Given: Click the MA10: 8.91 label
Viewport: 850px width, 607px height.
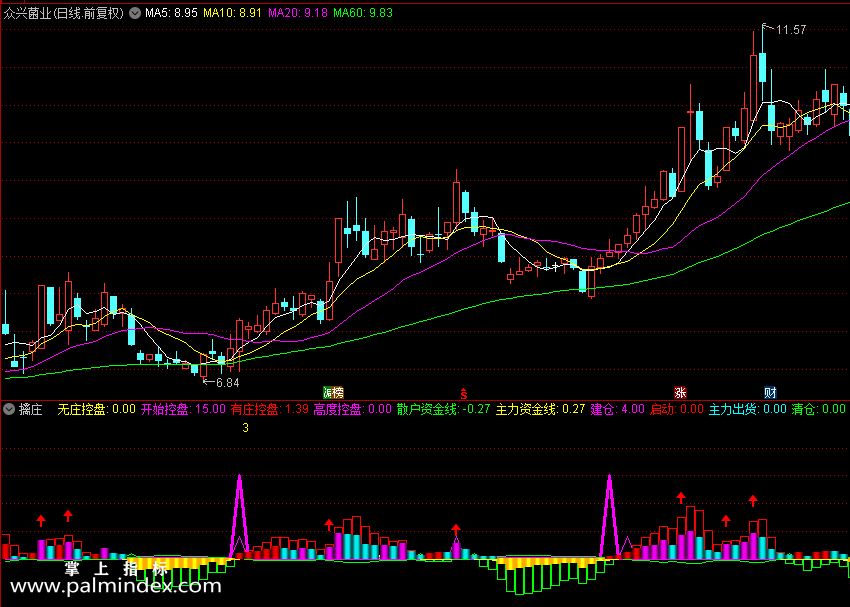Looking at the screenshot, I should [233, 13].
